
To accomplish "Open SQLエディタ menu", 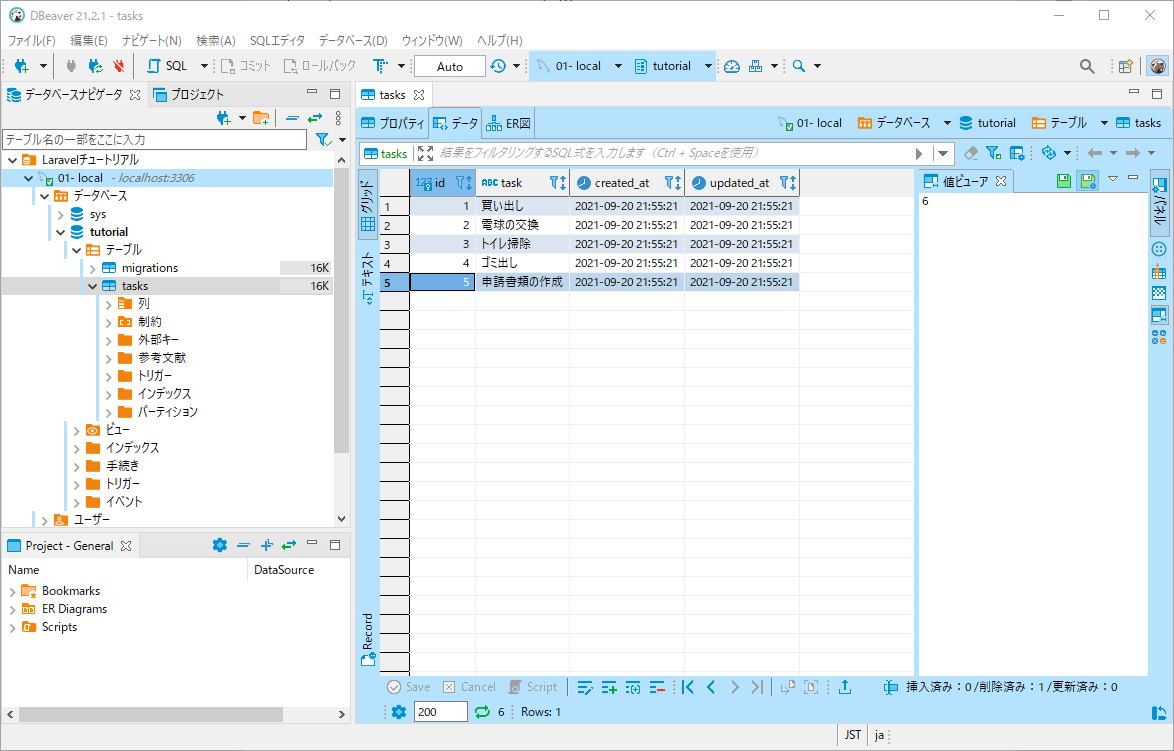I will [277, 40].
